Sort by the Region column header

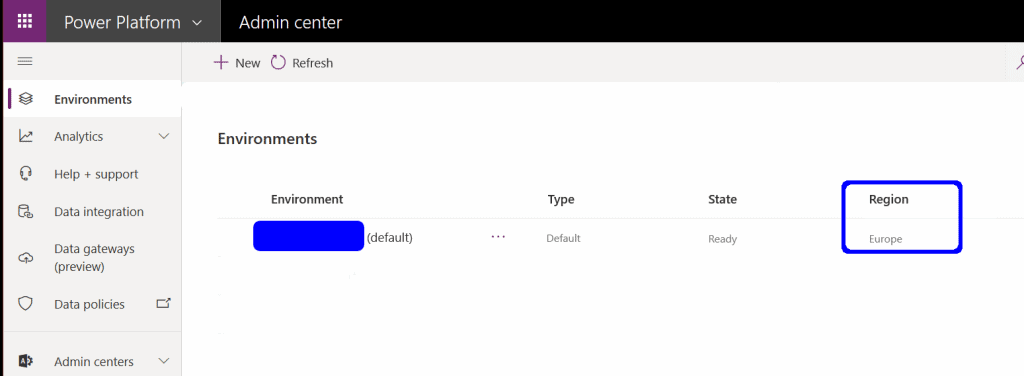pos(888,199)
